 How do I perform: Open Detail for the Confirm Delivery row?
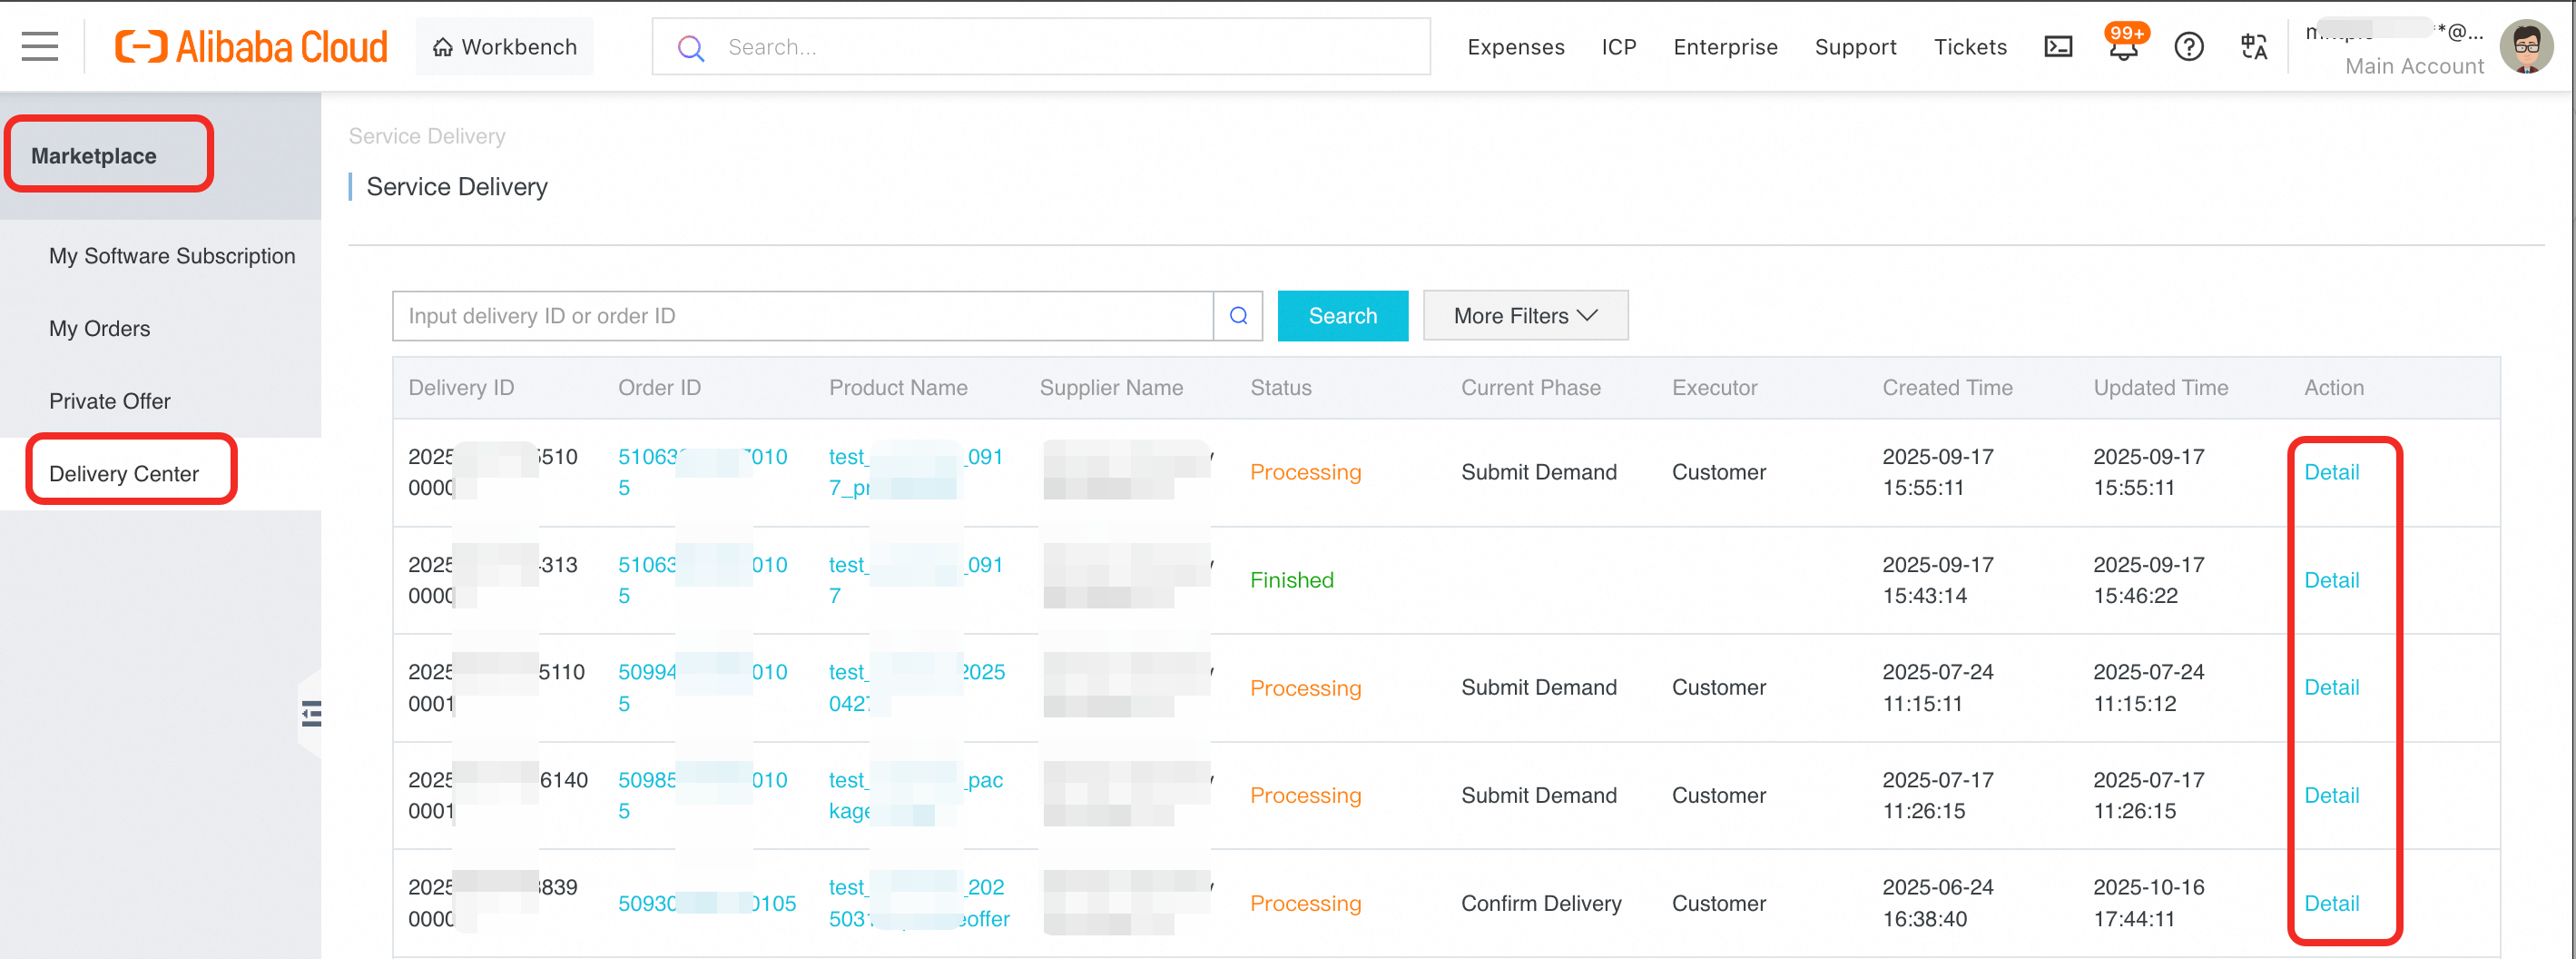[2331, 903]
